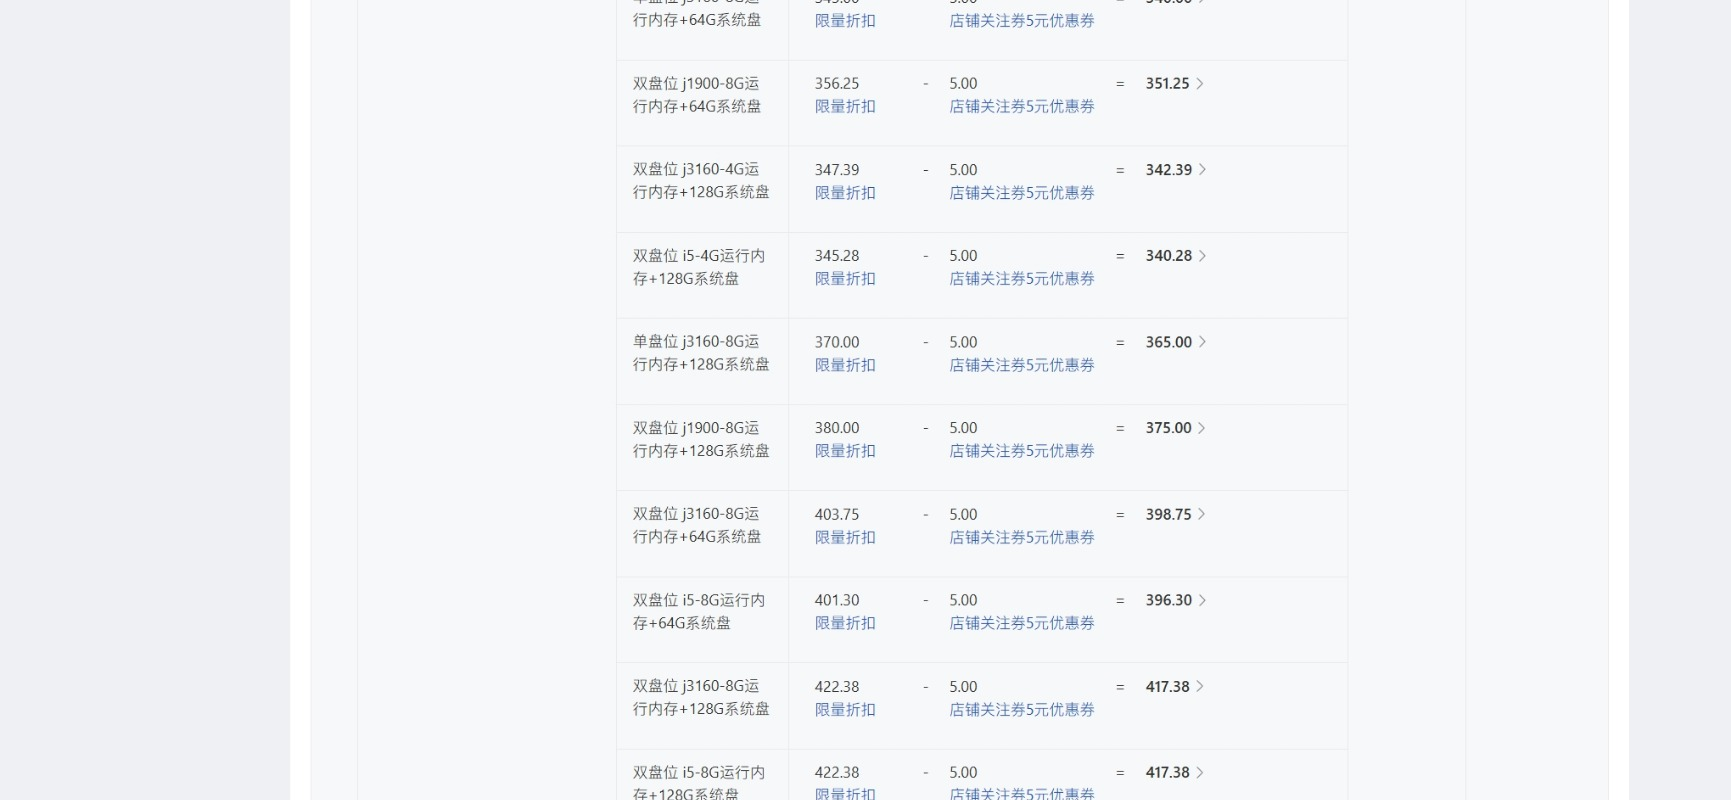Expand the chevron beside the 365.00 total
Screen dimensions: 1731x800
click(1202, 342)
